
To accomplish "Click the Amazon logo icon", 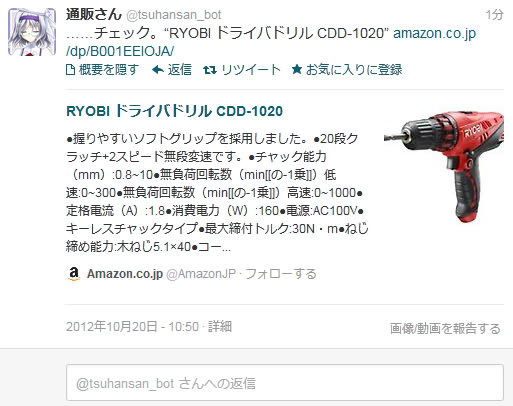I will click(74, 274).
